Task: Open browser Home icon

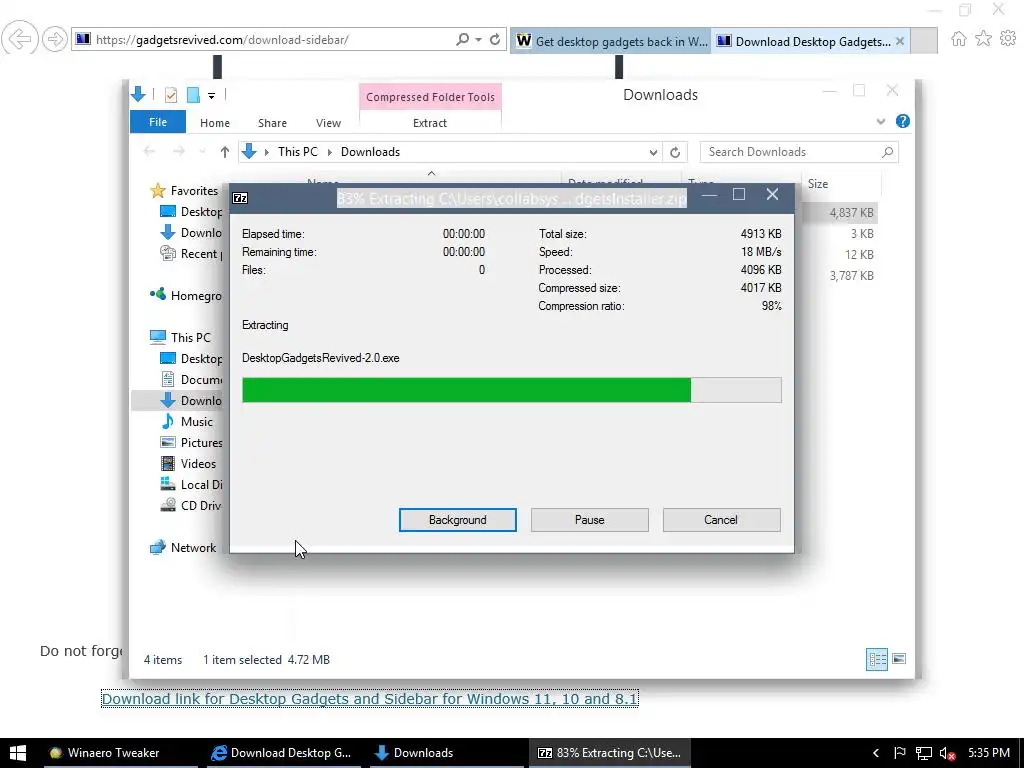Action: point(959,39)
